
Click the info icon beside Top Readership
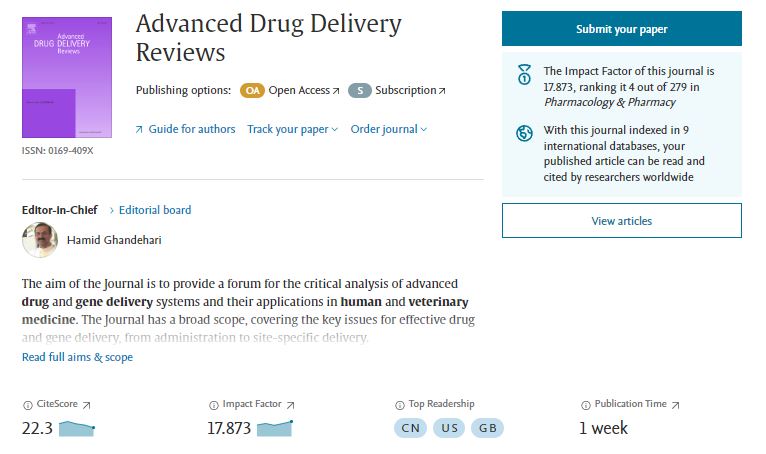[400, 405]
